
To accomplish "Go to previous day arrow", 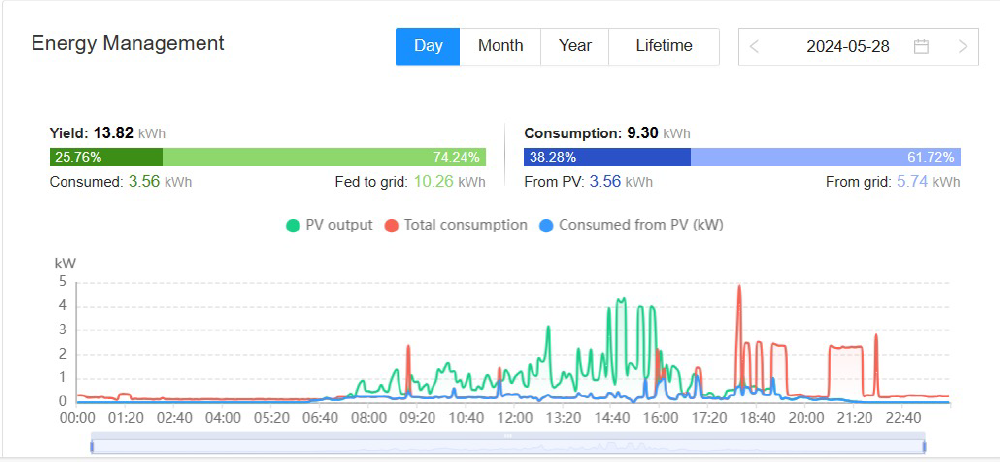I will pyautogui.click(x=755, y=46).
